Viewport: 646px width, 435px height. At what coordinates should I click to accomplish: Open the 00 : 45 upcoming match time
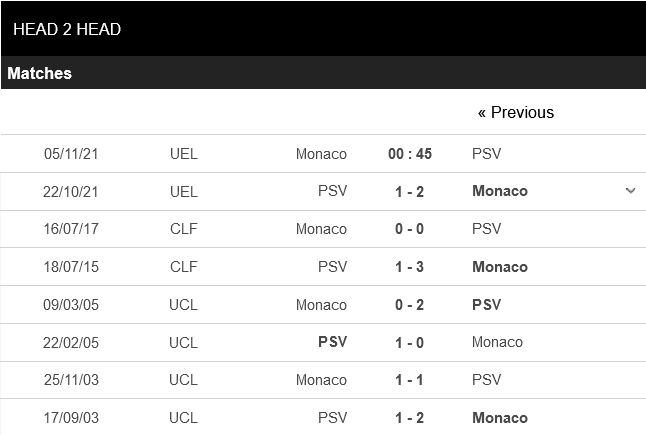[410, 154]
